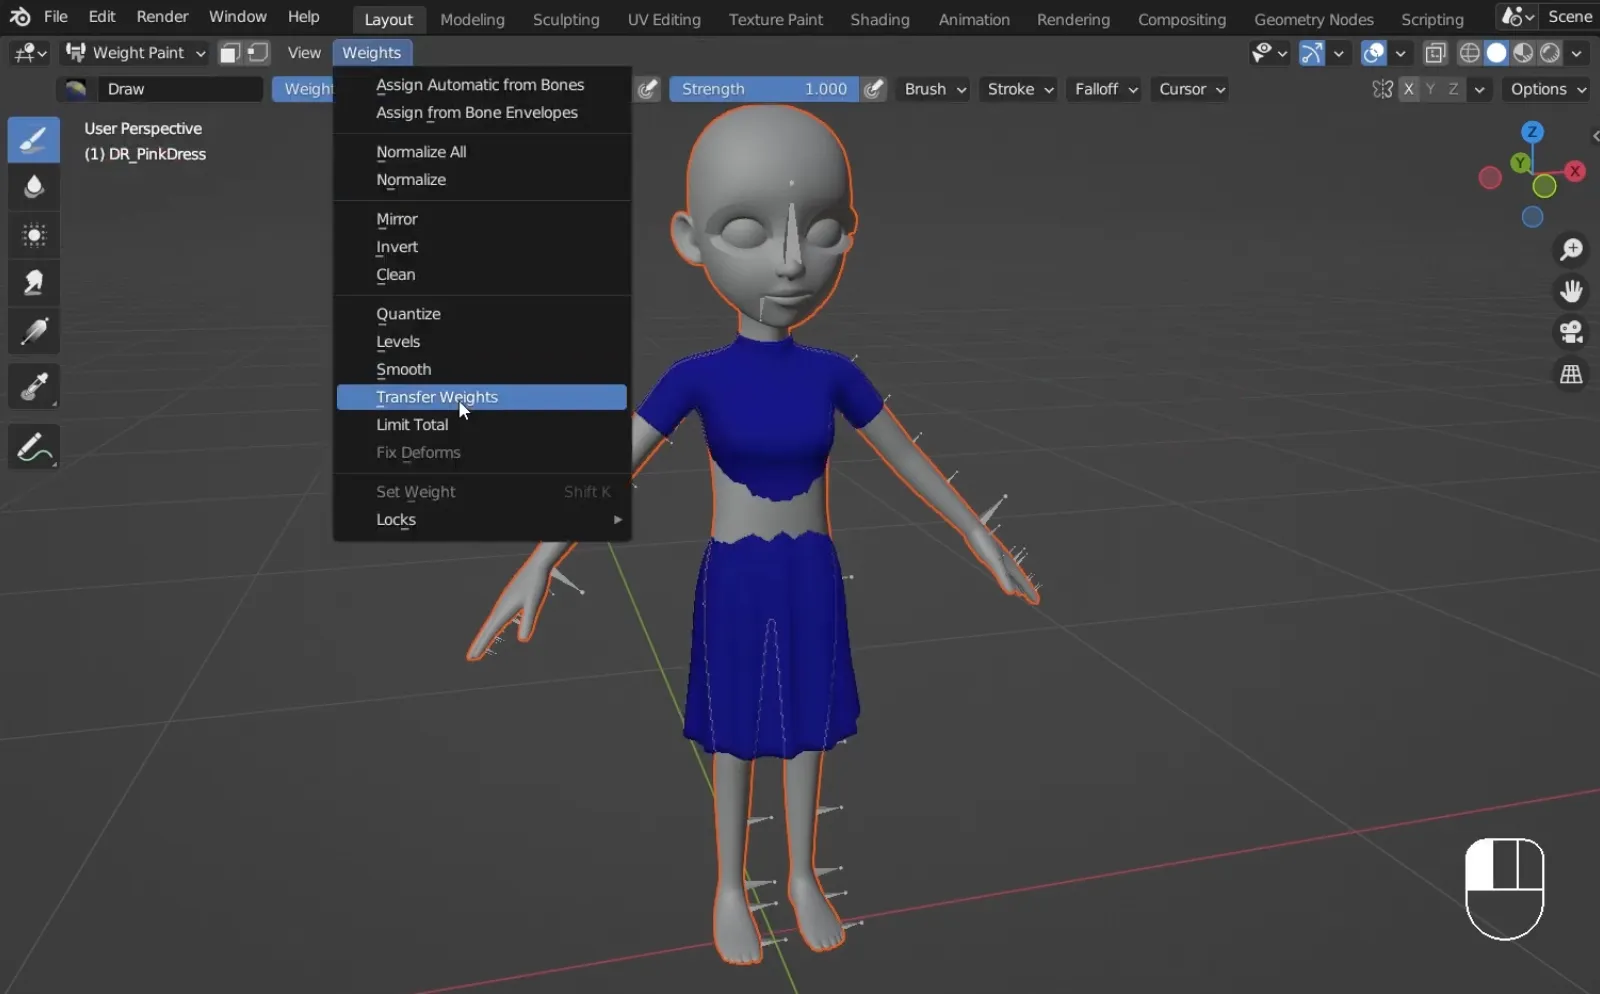Switch to the Shading workspace tab
The width and height of the screenshot is (1600, 994).
click(880, 19)
